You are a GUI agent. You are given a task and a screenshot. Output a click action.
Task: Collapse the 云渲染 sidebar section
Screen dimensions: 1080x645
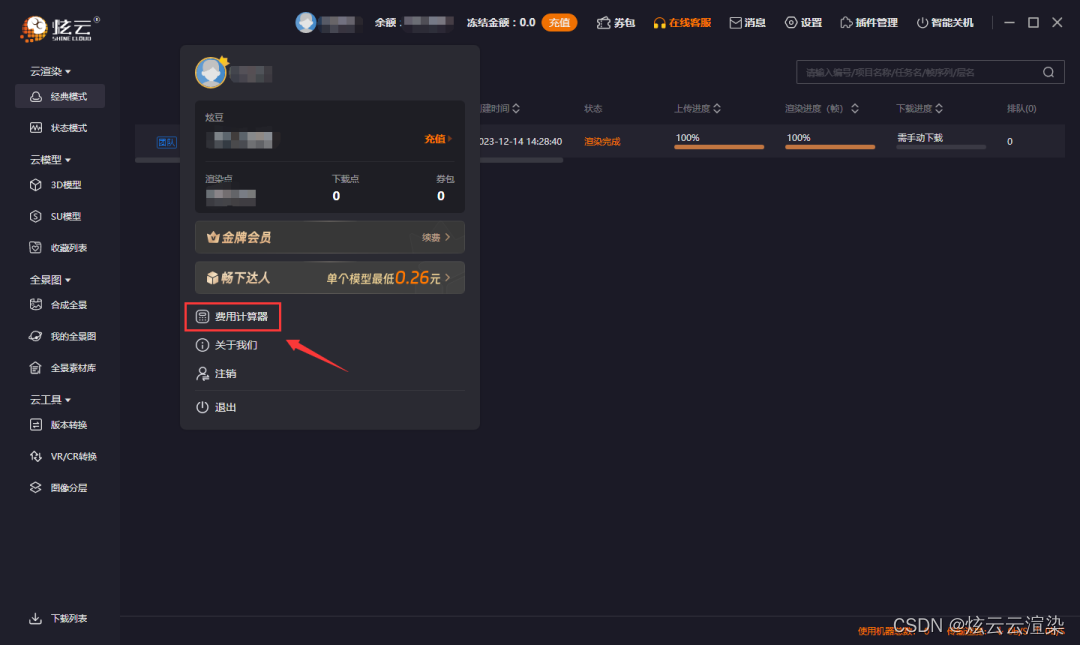(50, 72)
